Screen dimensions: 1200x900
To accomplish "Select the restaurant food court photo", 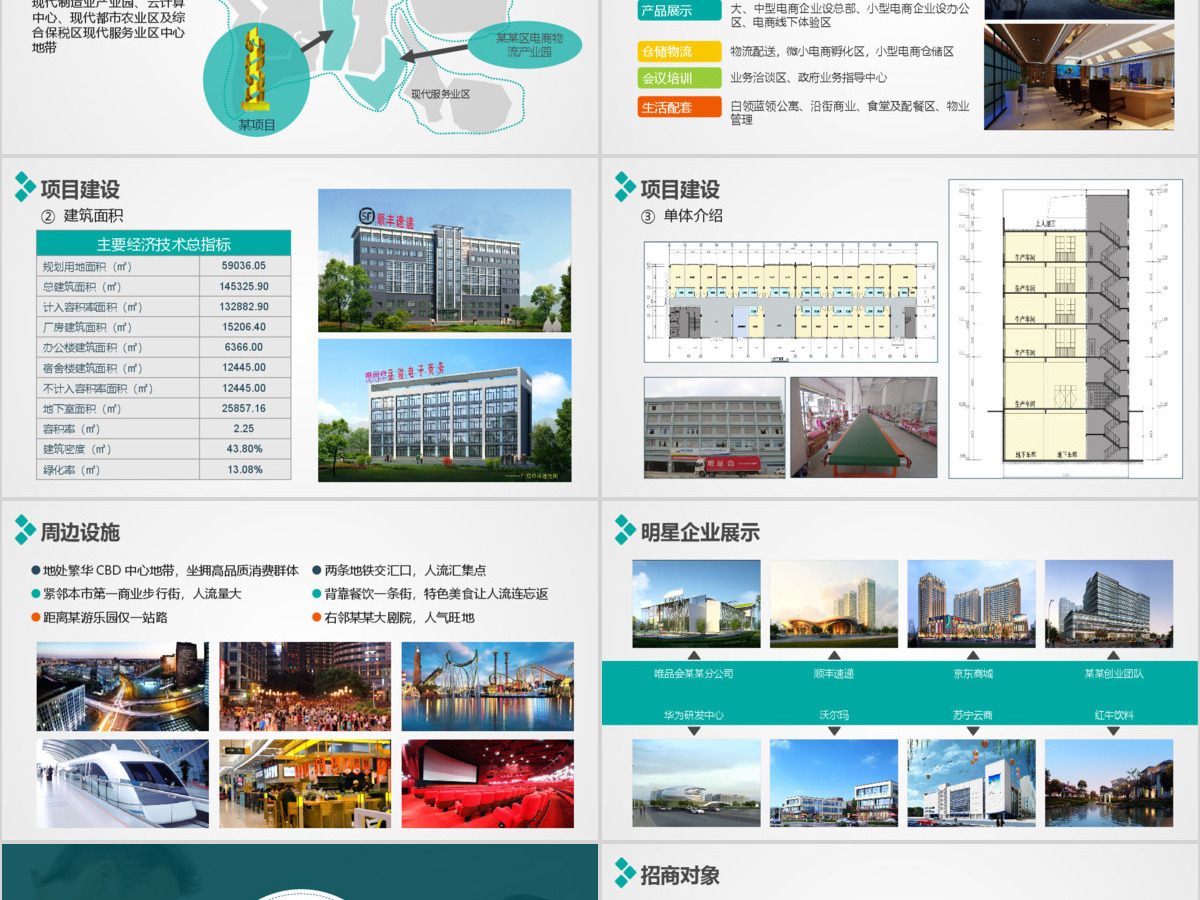I will tap(306, 783).
